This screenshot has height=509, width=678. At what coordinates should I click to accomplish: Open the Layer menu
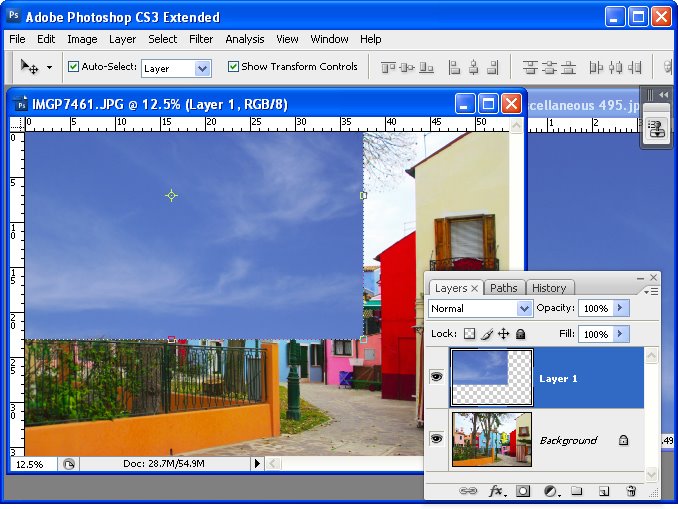tap(122, 39)
